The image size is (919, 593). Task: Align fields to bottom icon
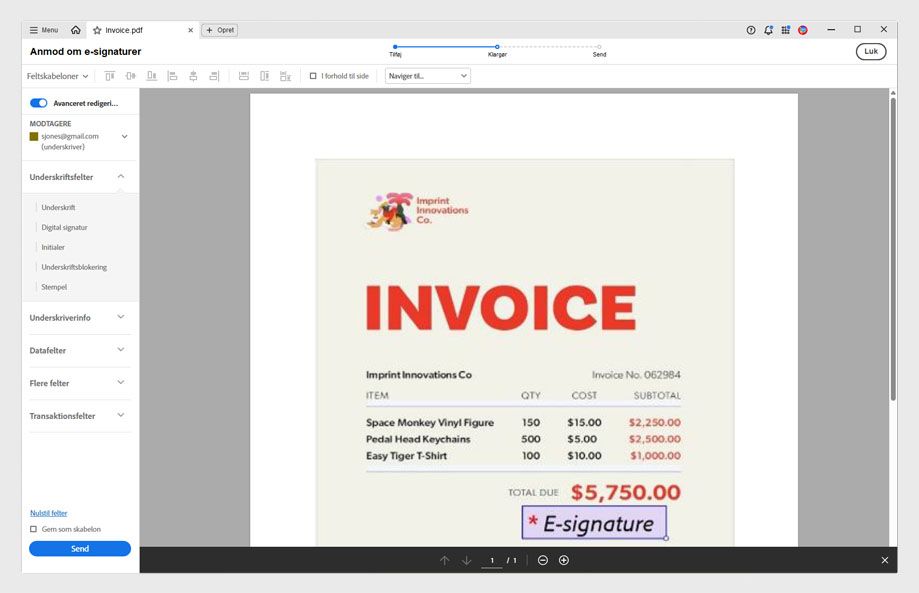click(x=152, y=76)
